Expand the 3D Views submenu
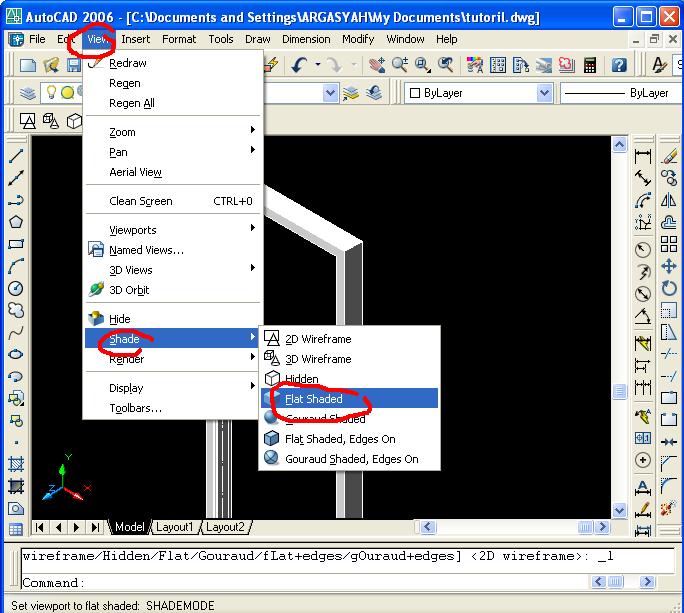 pyautogui.click(x=173, y=270)
